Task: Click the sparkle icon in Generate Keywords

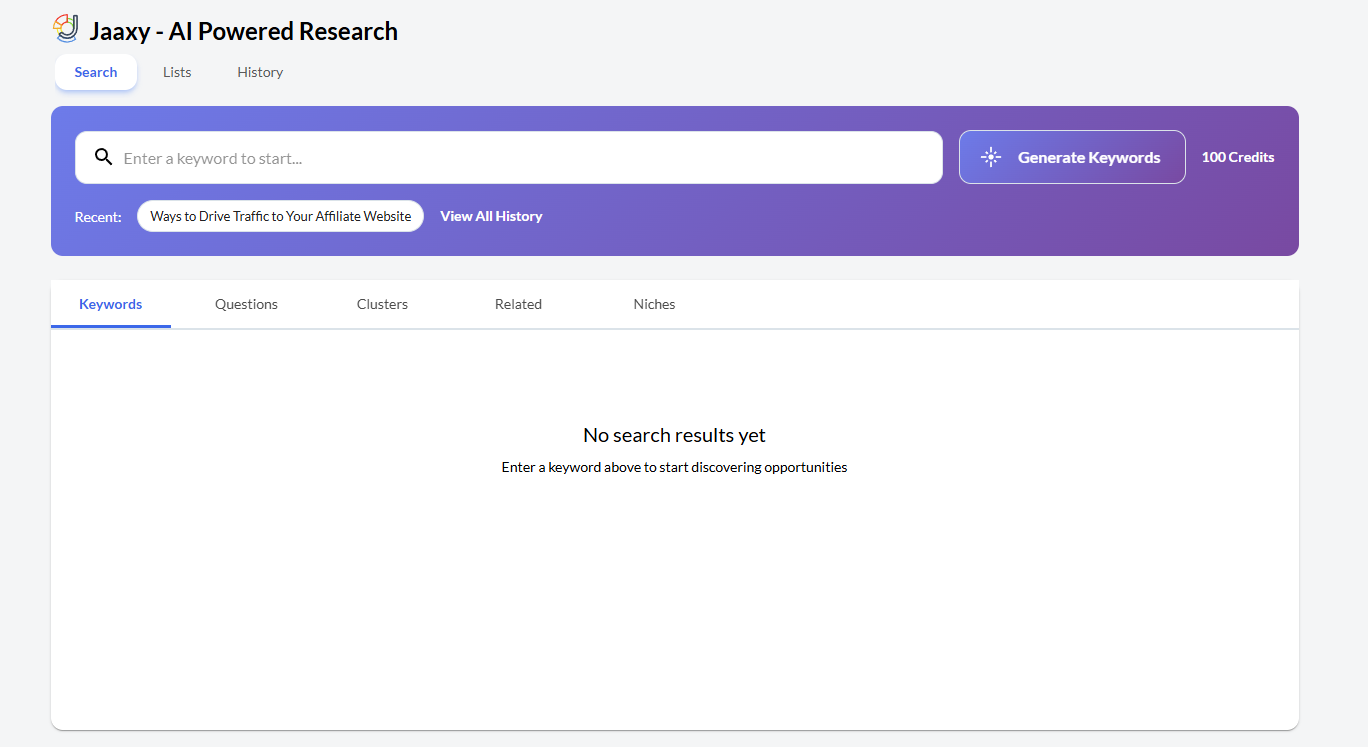Action: point(990,157)
